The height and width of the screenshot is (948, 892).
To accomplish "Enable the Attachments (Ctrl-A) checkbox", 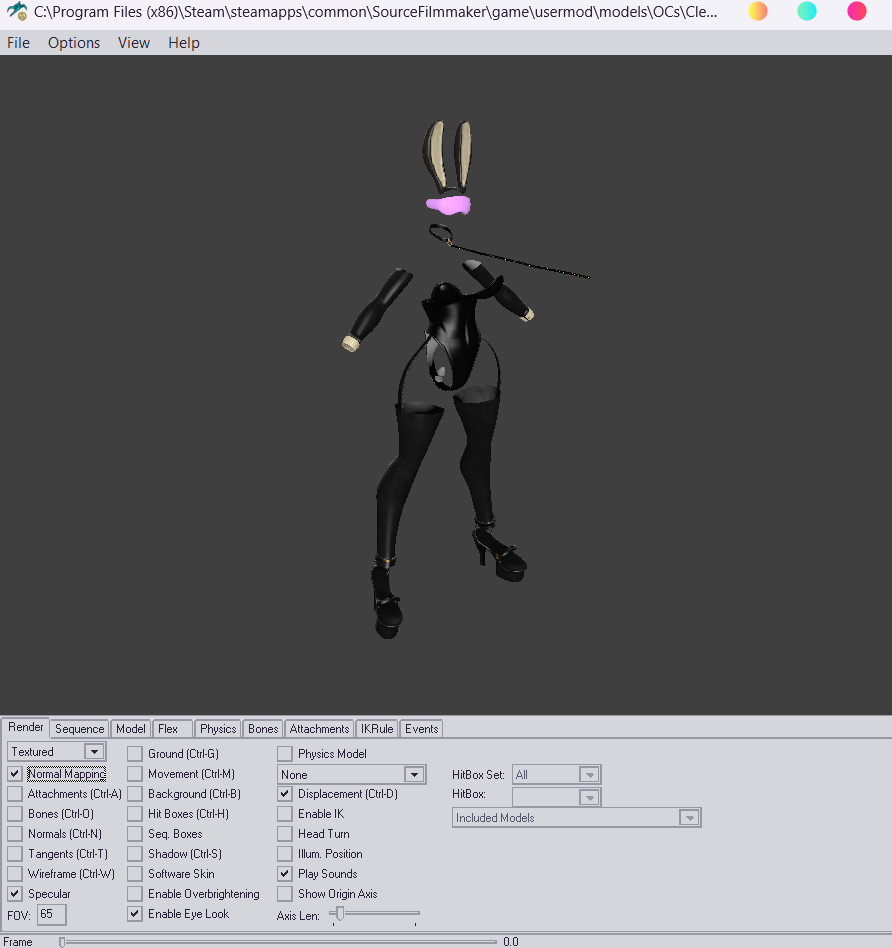I will [x=15, y=793].
